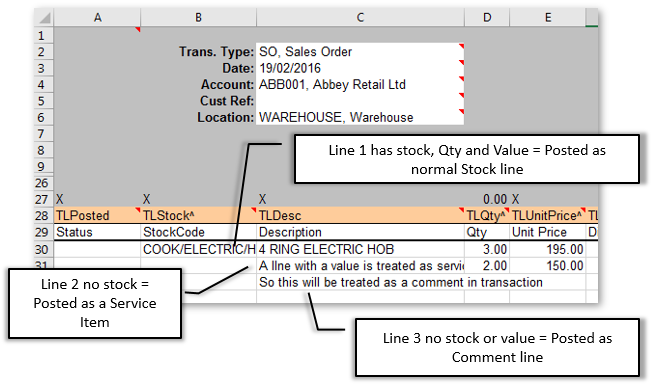This screenshot has width=652, height=385.
Task: Click the account cell 'ABB001, Abbey Retail Ltd'
Action: (x=360, y=84)
